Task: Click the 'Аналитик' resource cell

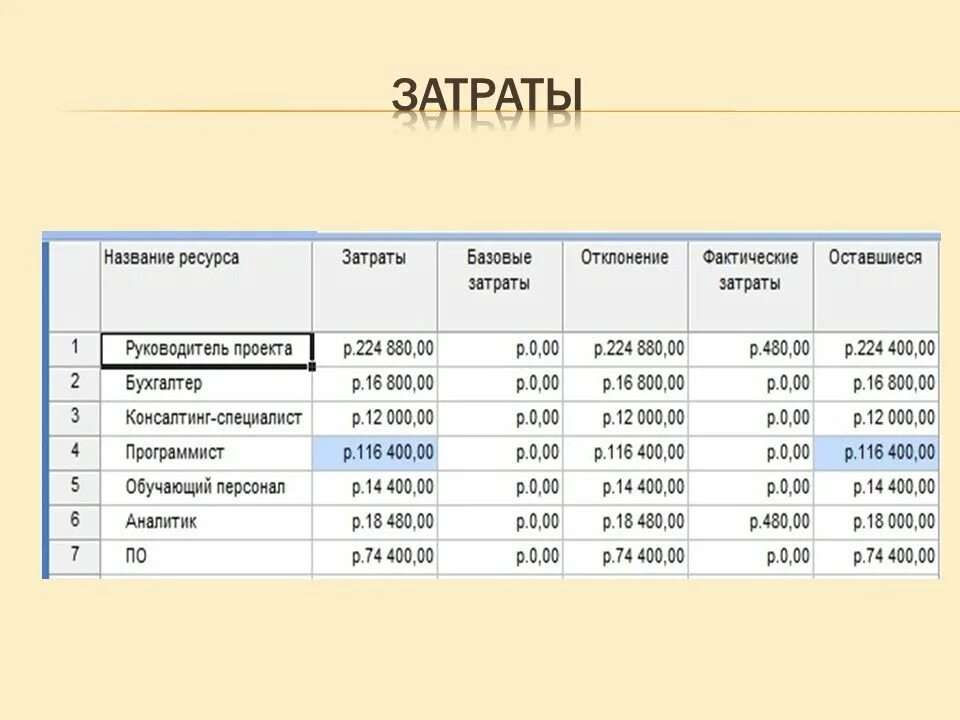Action: click(206, 522)
